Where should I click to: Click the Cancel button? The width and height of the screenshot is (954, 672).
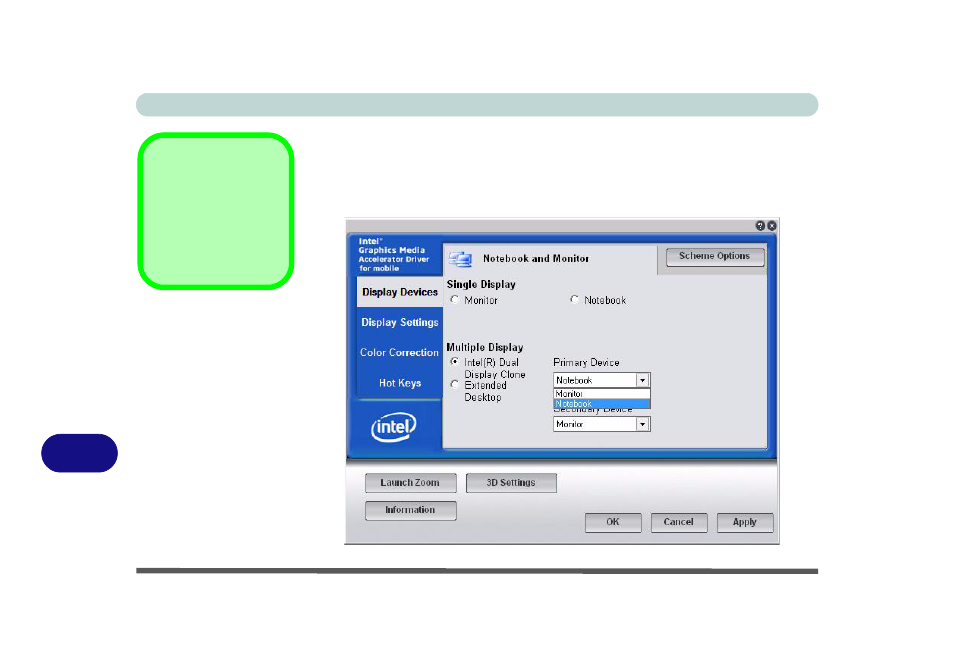click(679, 522)
